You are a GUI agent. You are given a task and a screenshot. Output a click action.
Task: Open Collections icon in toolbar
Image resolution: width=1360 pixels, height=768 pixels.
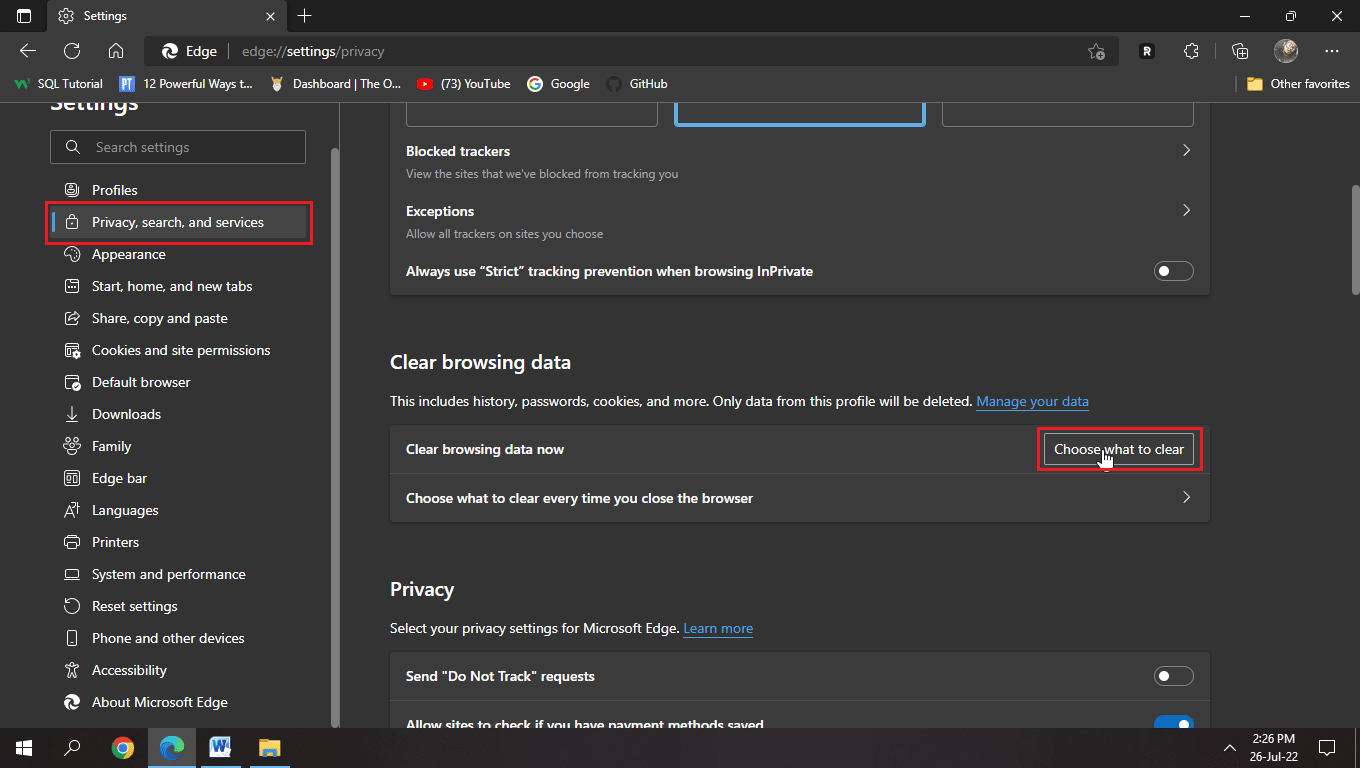[x=1240, y=51]
